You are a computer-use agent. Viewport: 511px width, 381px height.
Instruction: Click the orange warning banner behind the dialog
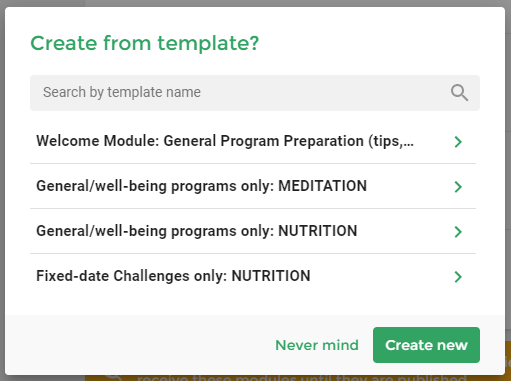297,378
